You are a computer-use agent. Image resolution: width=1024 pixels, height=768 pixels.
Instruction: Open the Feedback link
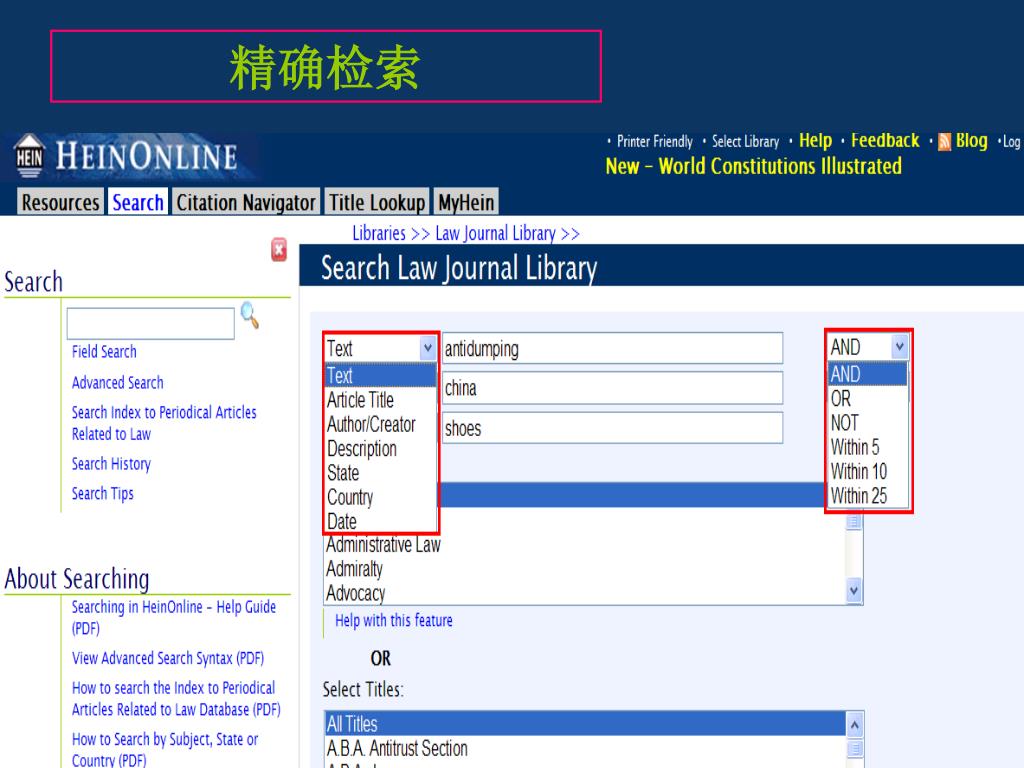coord(885,140)
